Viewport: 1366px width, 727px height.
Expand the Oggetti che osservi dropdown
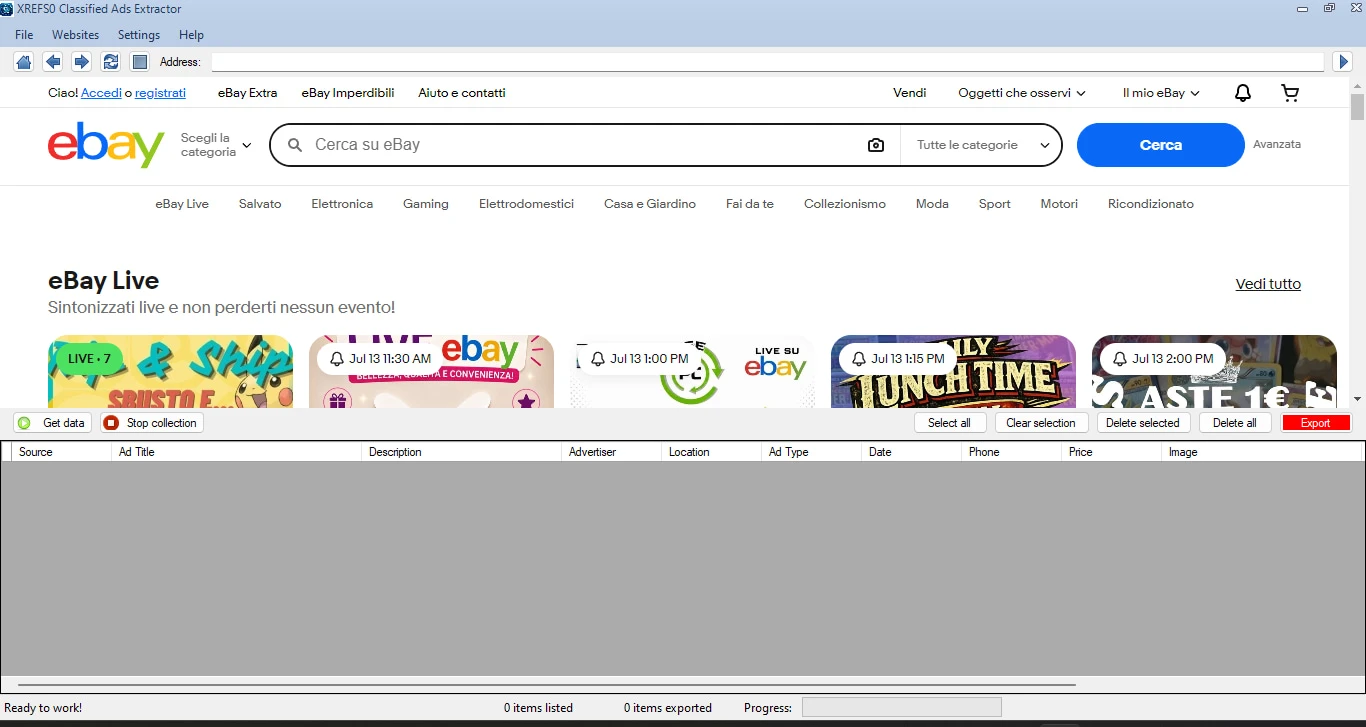pyautogui.click(x=1021, y=93)
